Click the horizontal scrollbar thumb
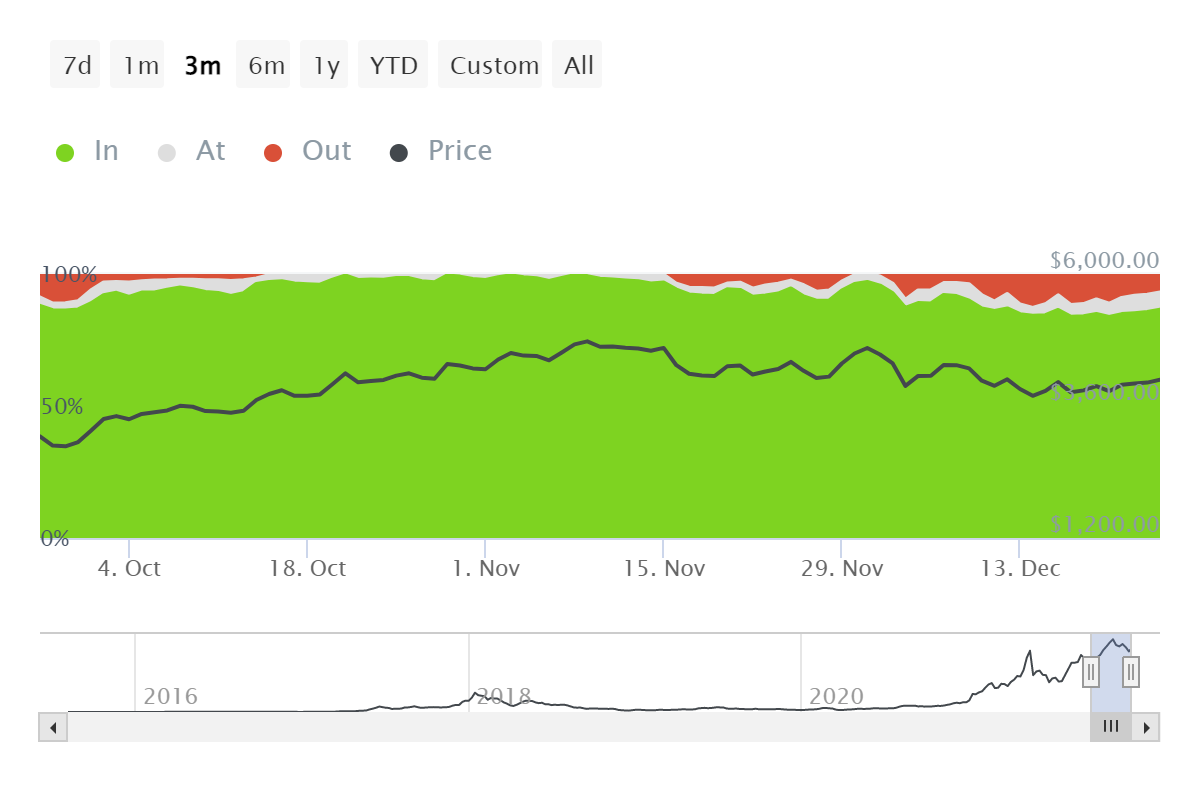The height and width of the screenshot is (800, 1200). pyautogui.click(x=1110, y=727)
